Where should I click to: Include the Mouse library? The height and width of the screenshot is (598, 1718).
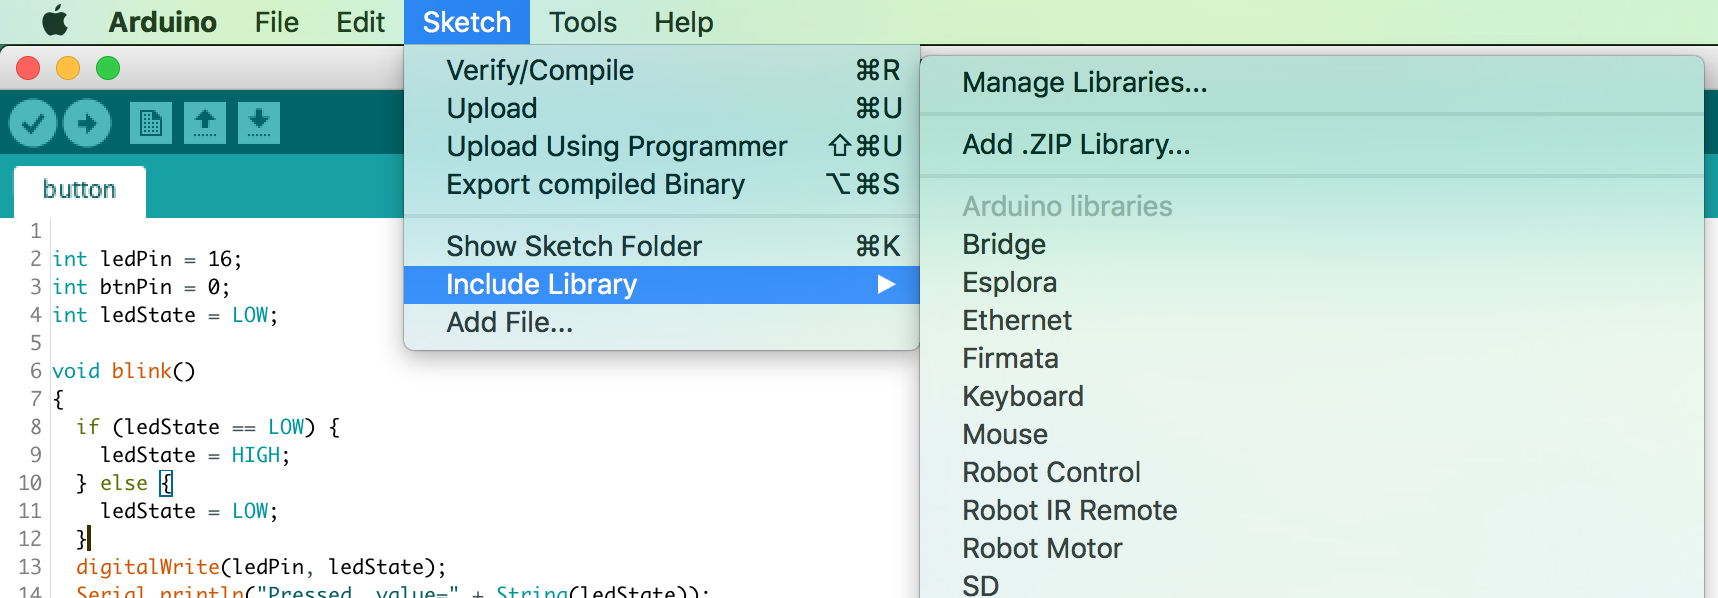tap(1311, 434)
